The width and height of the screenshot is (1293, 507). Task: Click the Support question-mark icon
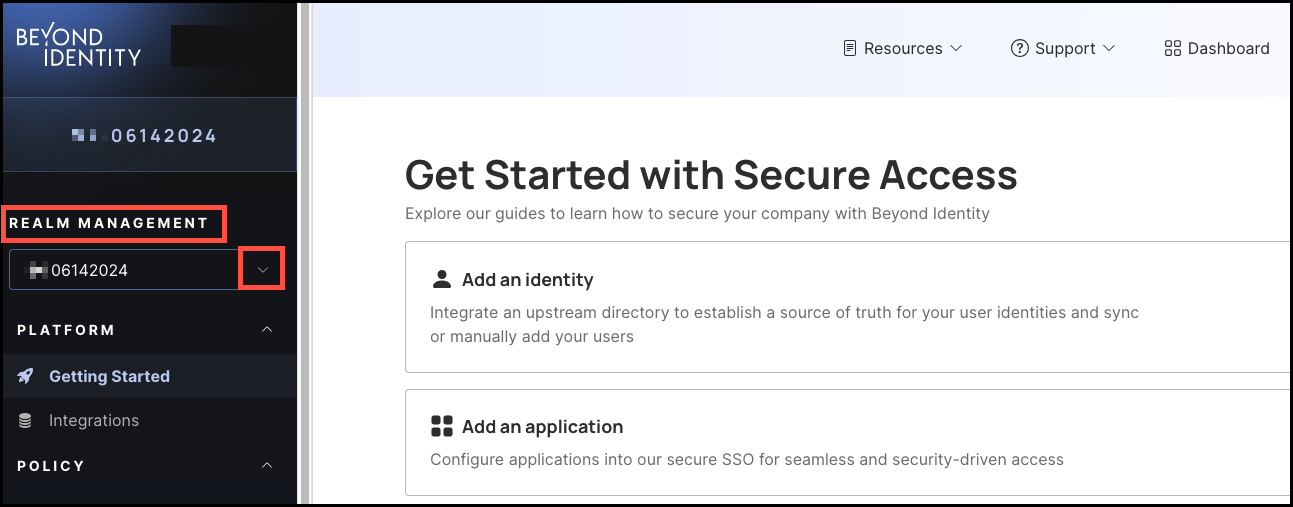point(1020,48)
